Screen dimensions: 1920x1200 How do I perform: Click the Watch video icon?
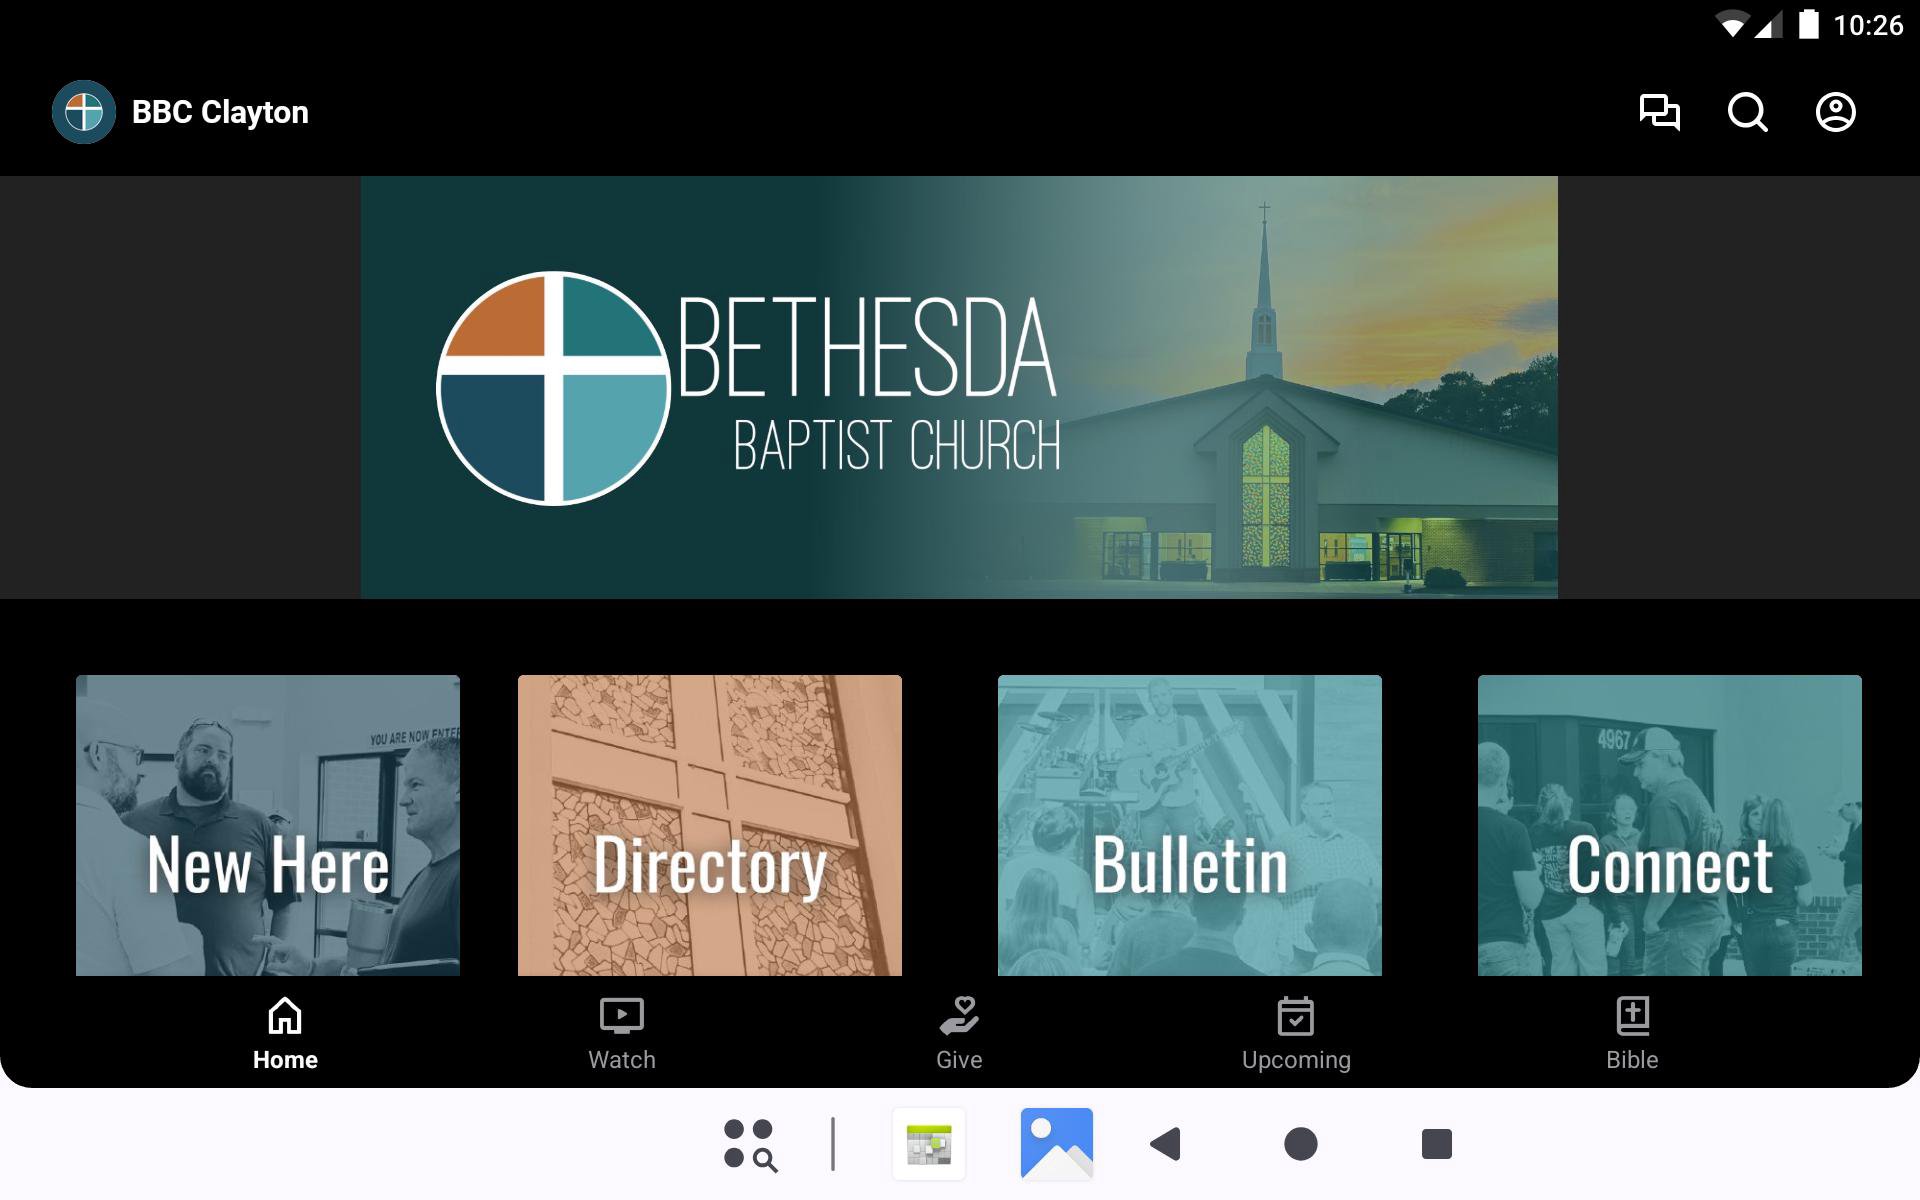pos(621,1016)
